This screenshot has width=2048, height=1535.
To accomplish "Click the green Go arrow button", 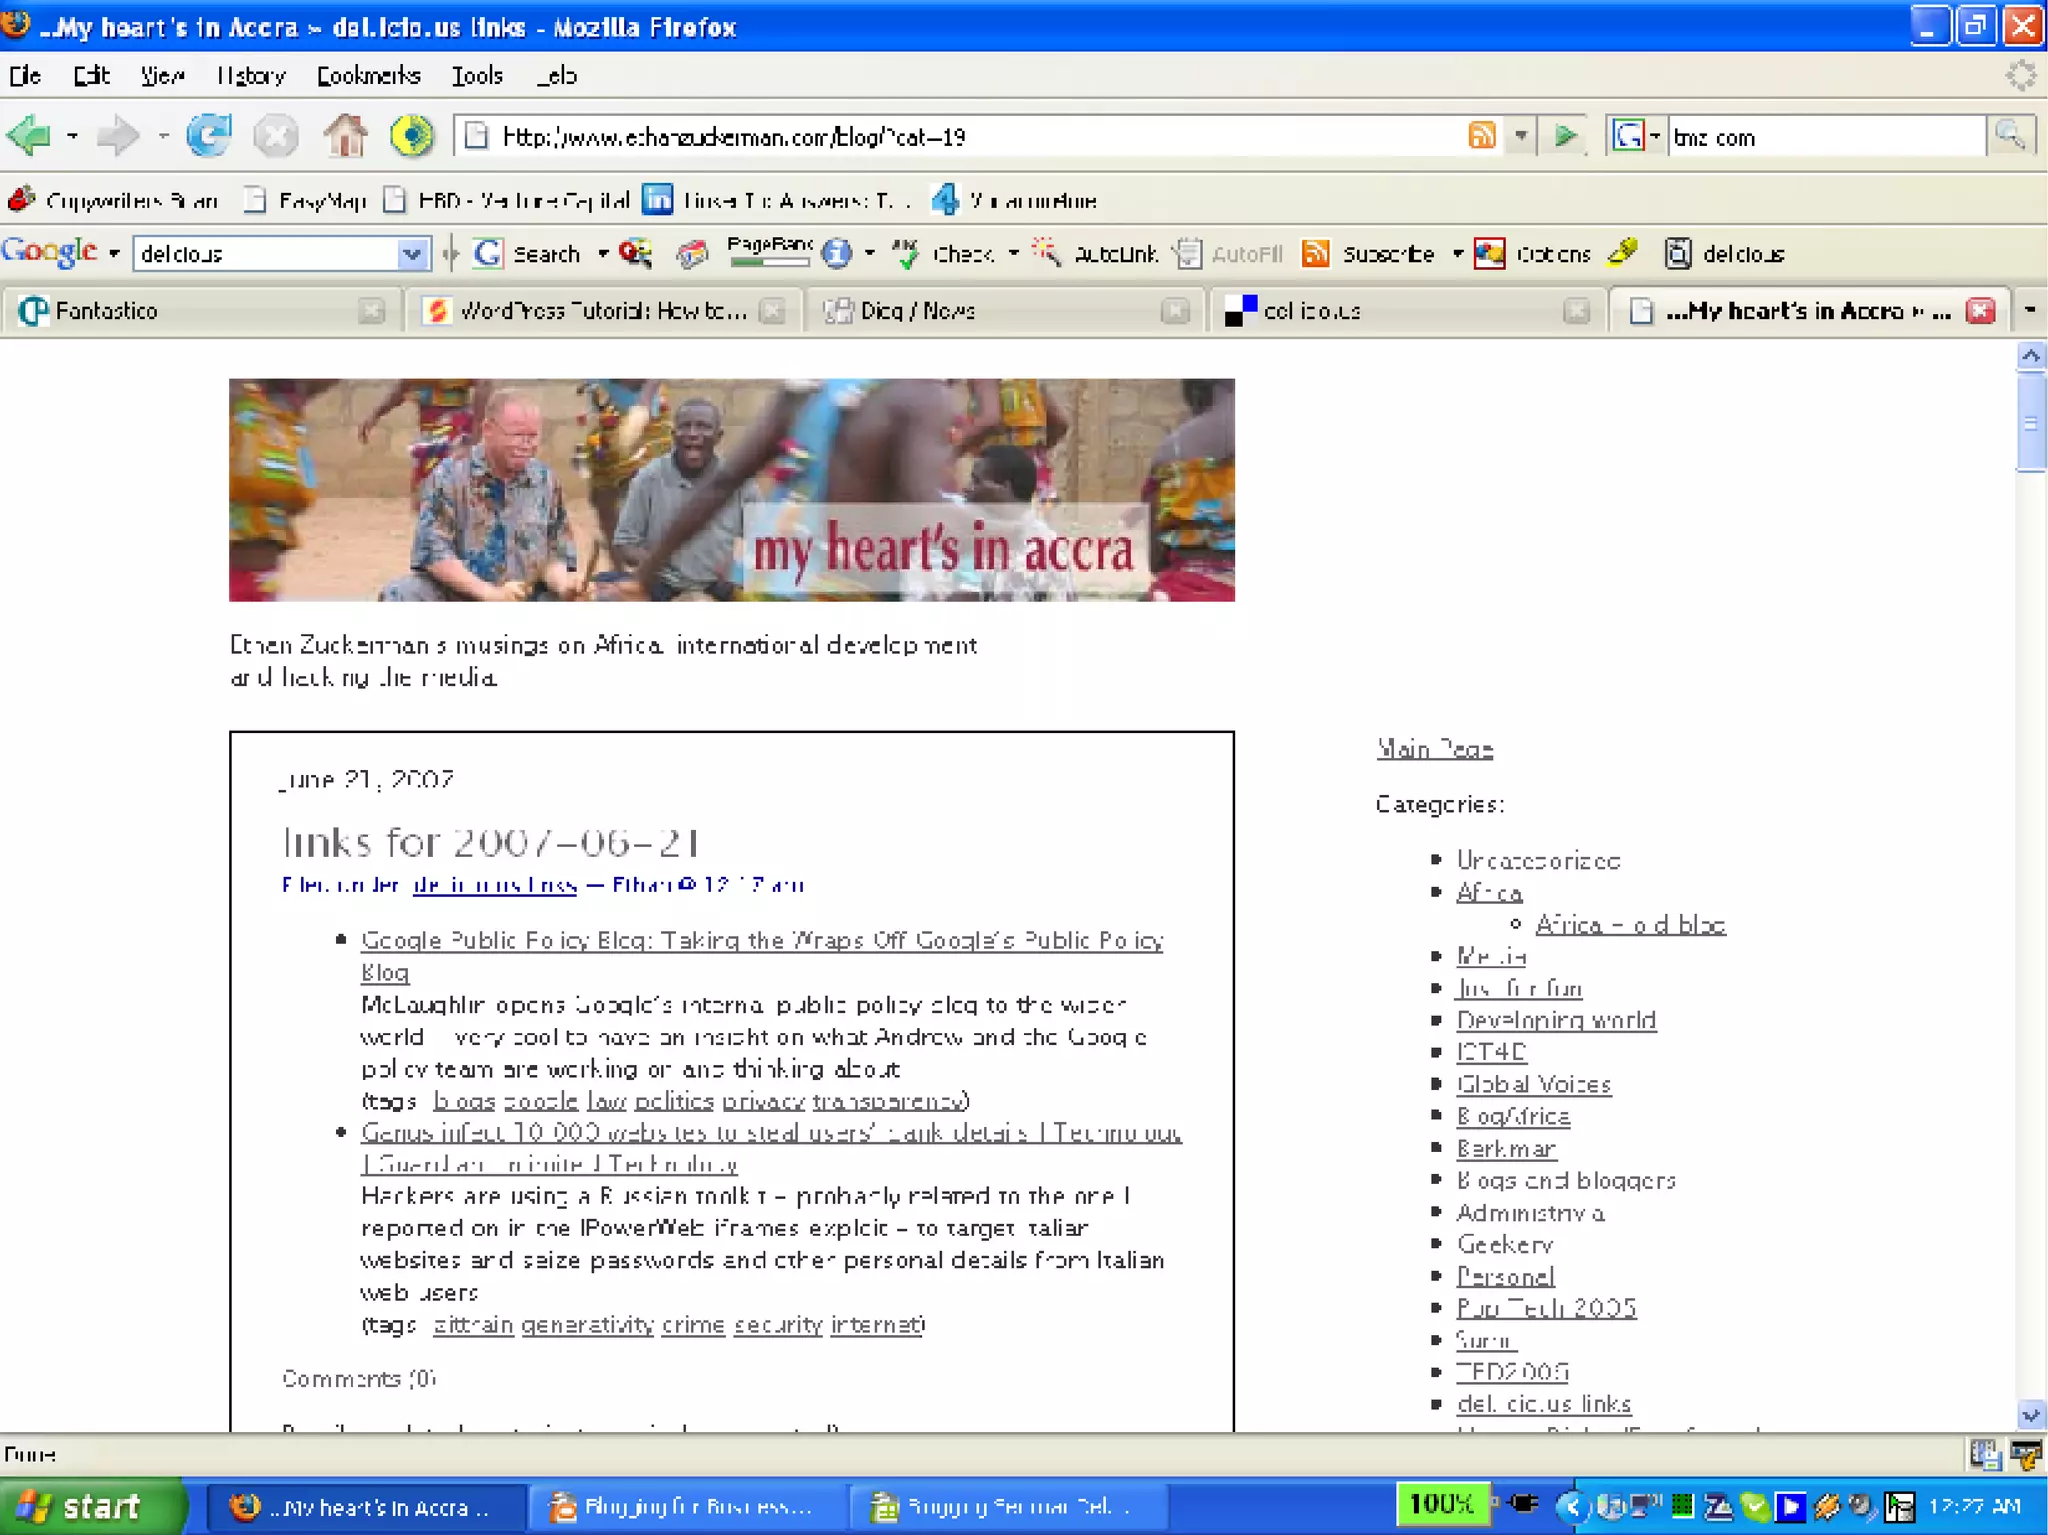I will click(1566, 136).
